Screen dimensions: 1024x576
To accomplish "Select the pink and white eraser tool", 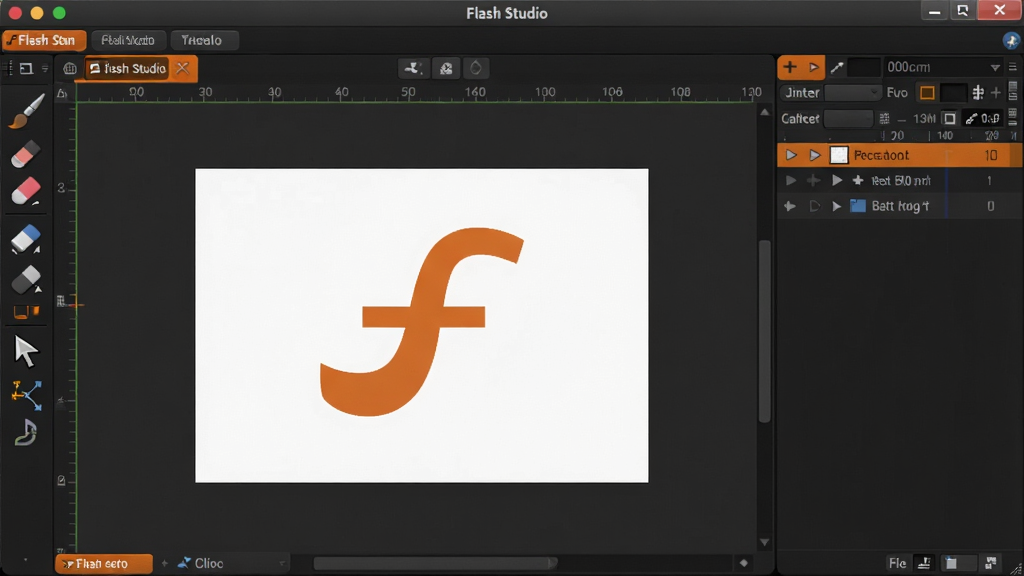I will coord(25,192).
